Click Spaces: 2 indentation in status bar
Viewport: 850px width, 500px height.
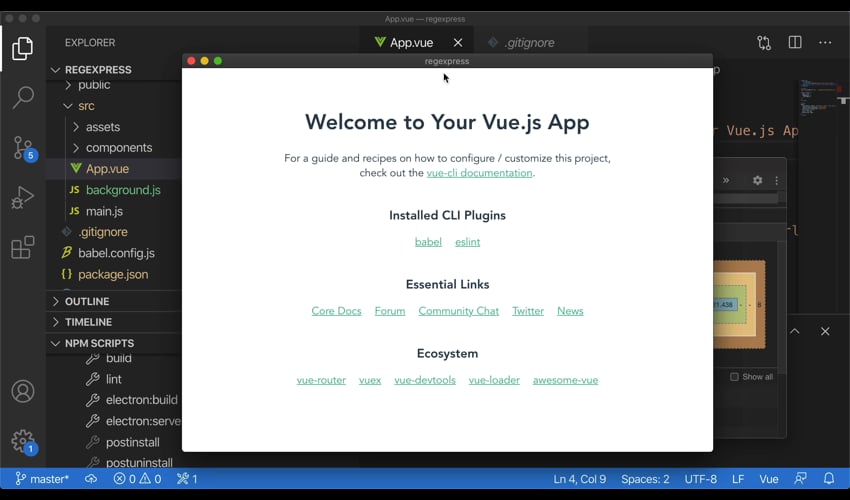point(645,479)
